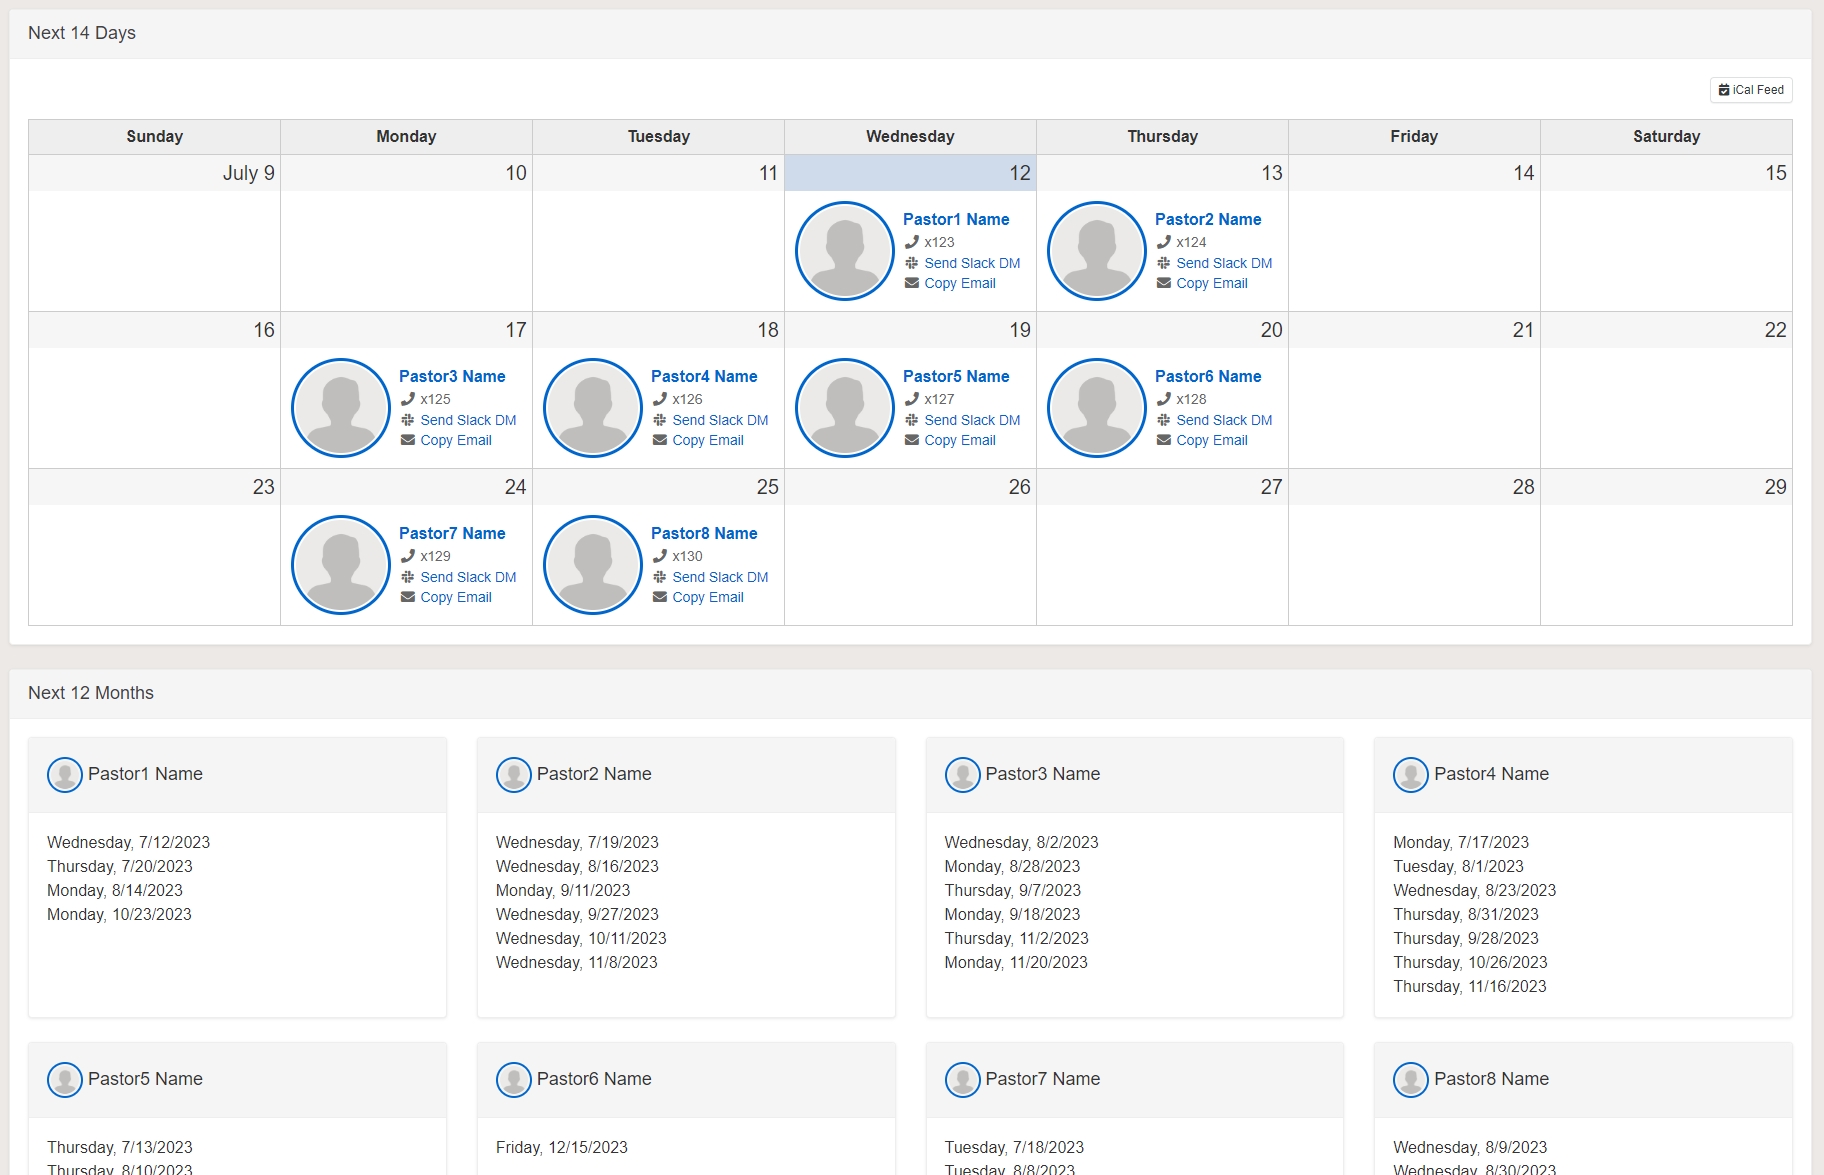Click Pastor4 Name card avatar icon

click(x=1411, y=775)
